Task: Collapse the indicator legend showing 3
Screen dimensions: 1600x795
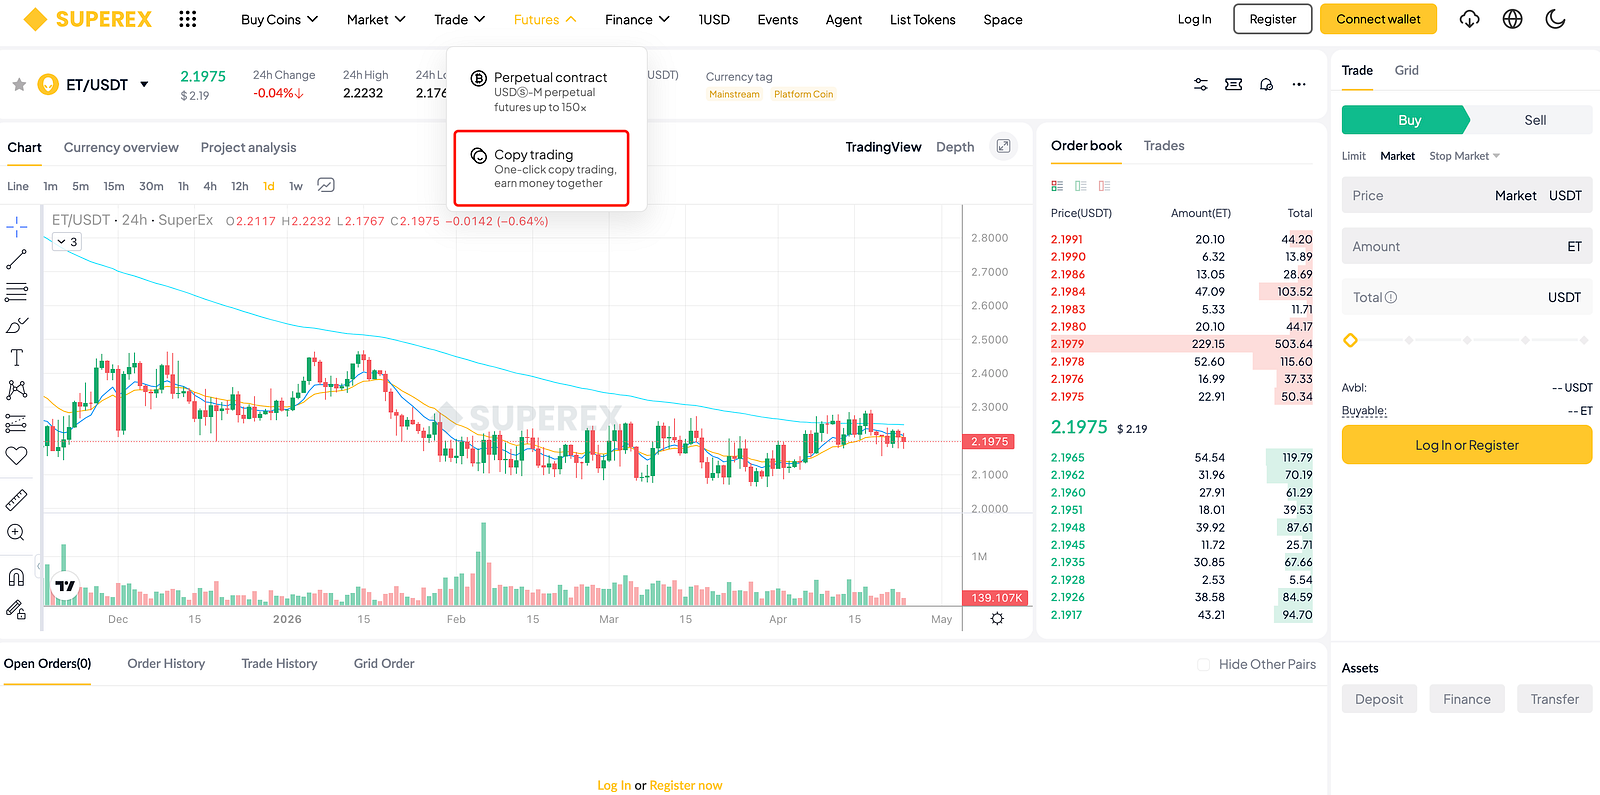Action: [x=67, y=242]
